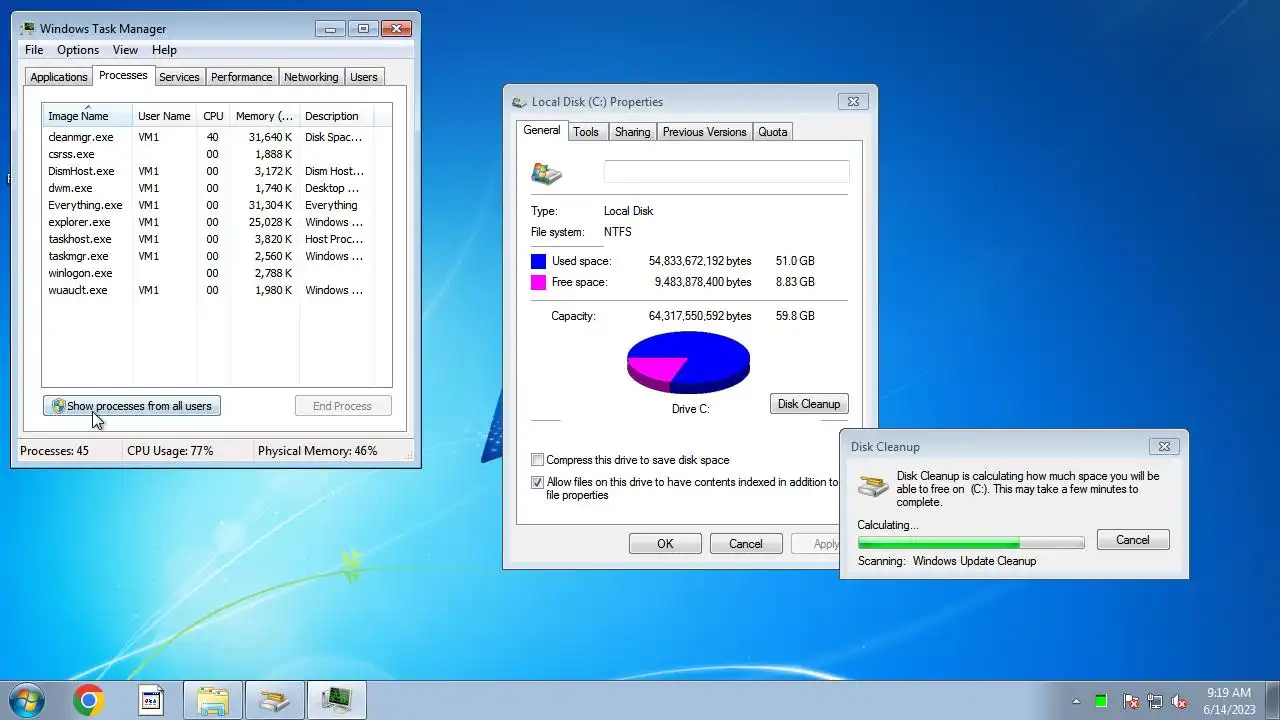Switch to the Performance tab
Viewport: 1280px width, 720px height.
coord(241,77)
